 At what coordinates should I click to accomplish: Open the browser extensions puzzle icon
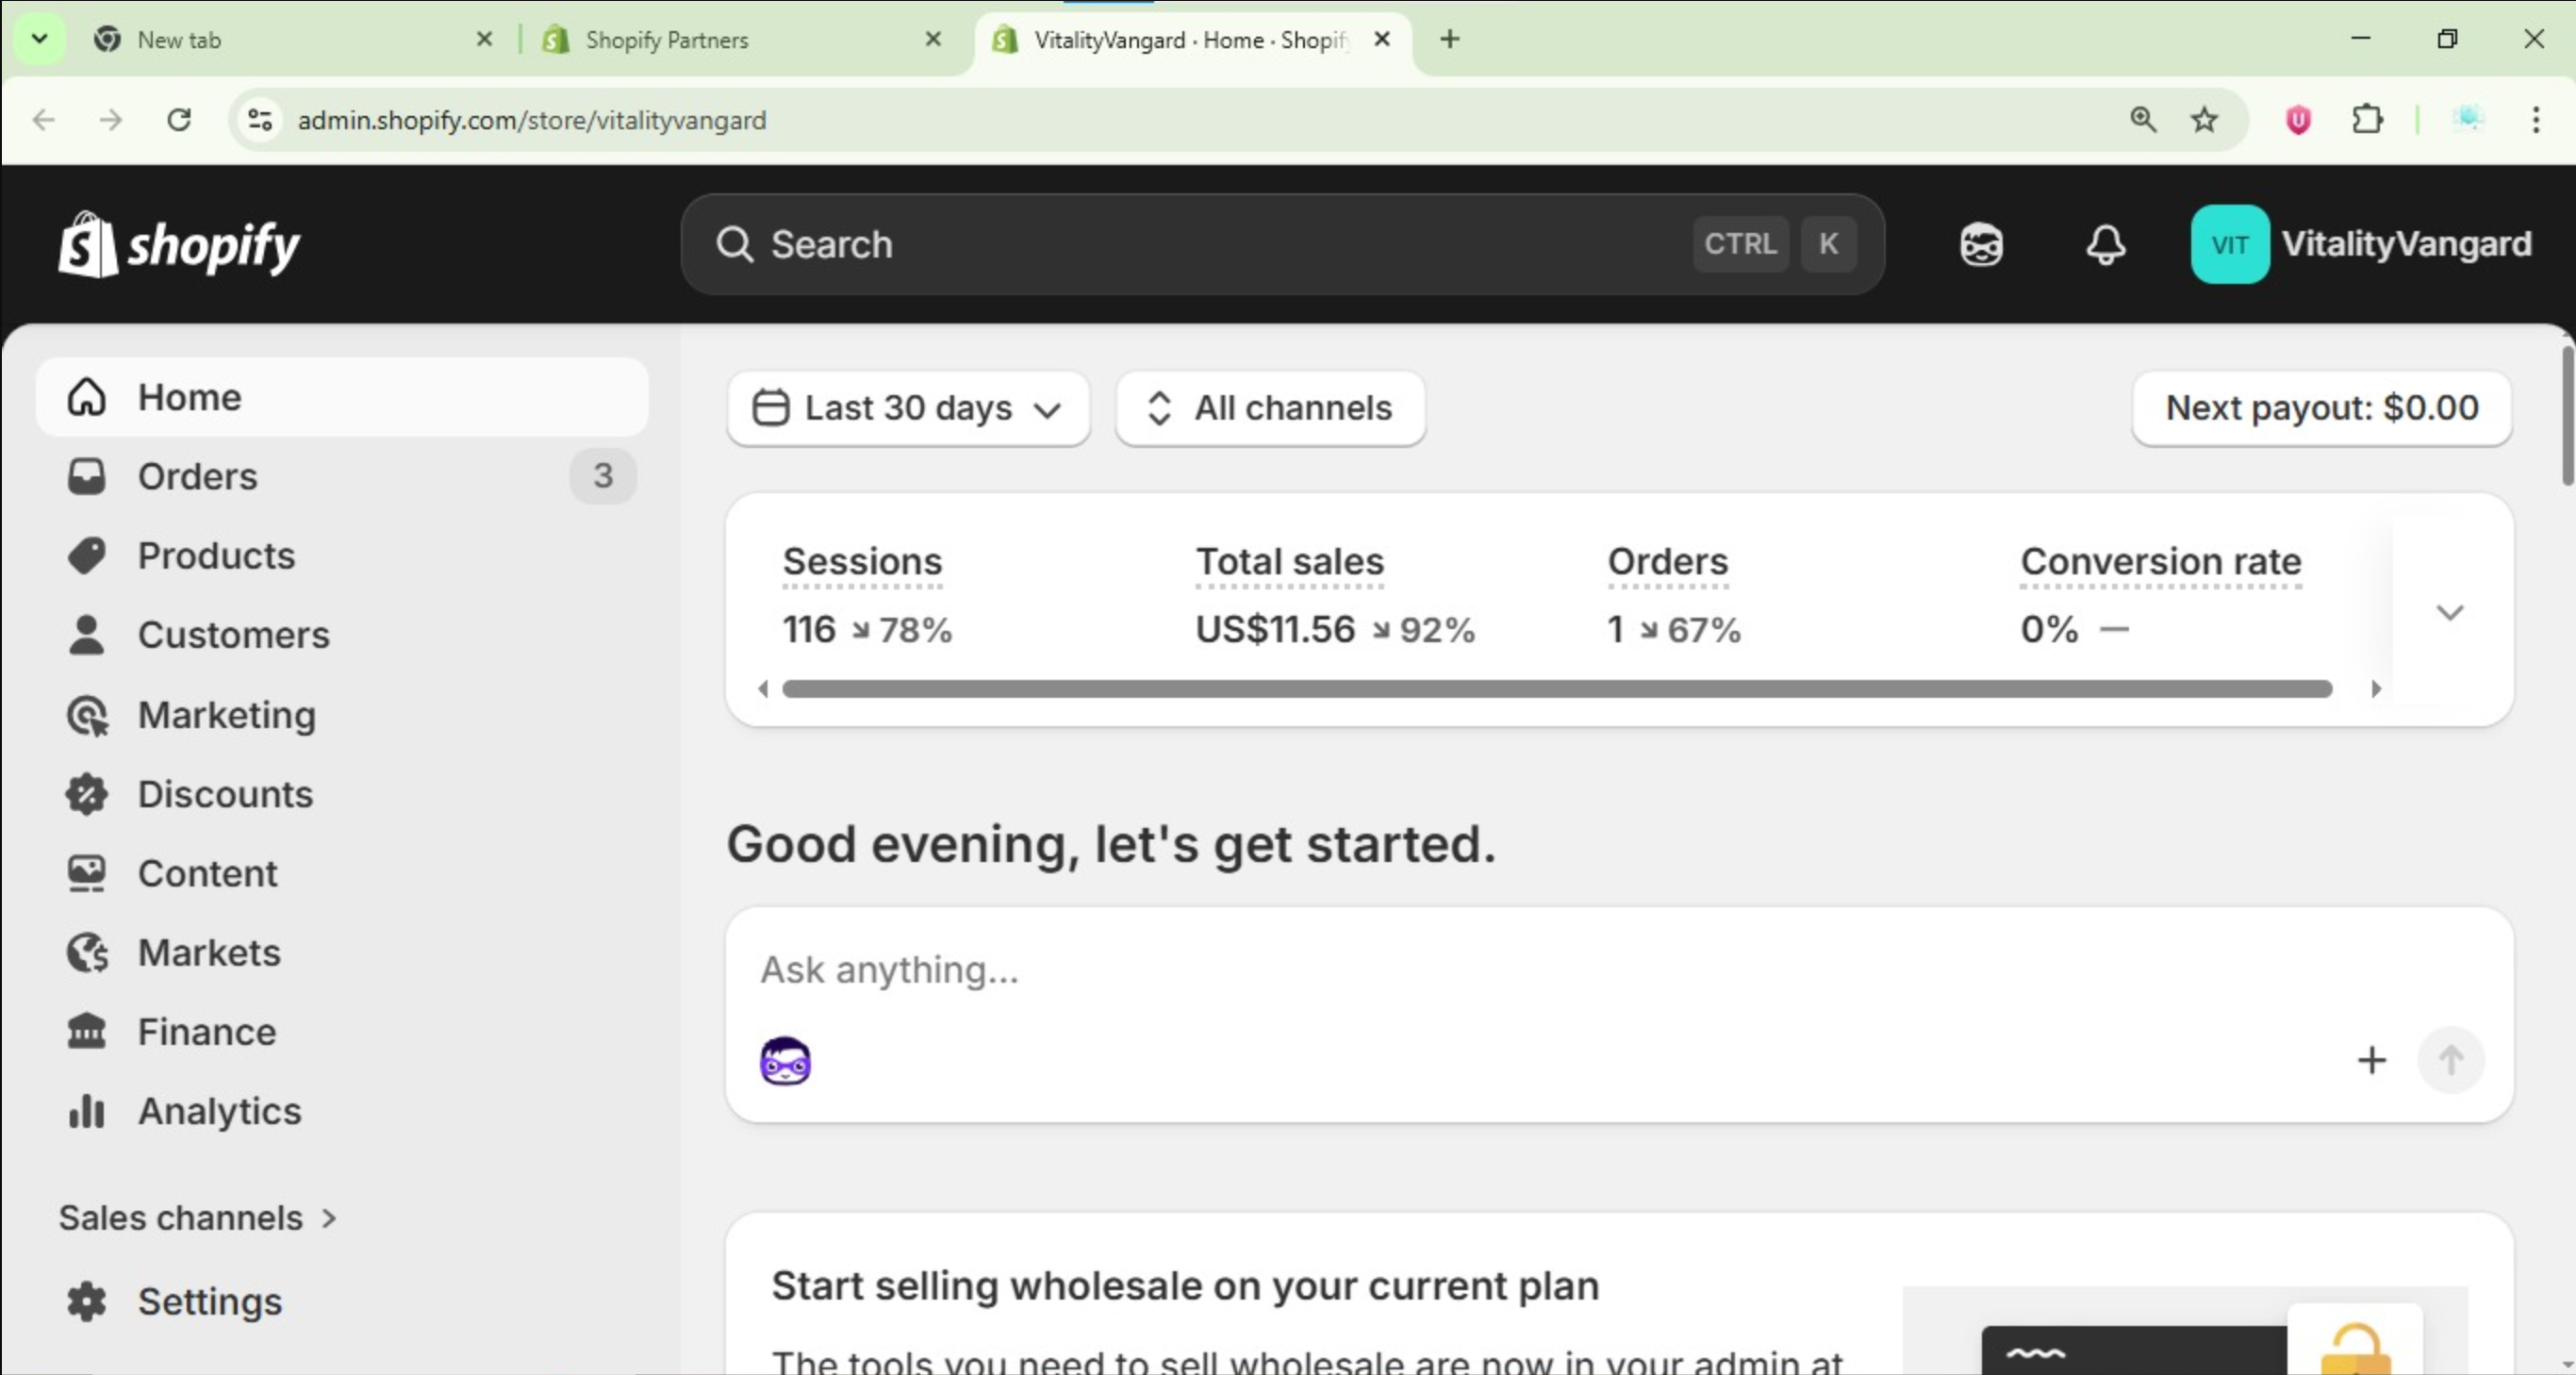2367,120
